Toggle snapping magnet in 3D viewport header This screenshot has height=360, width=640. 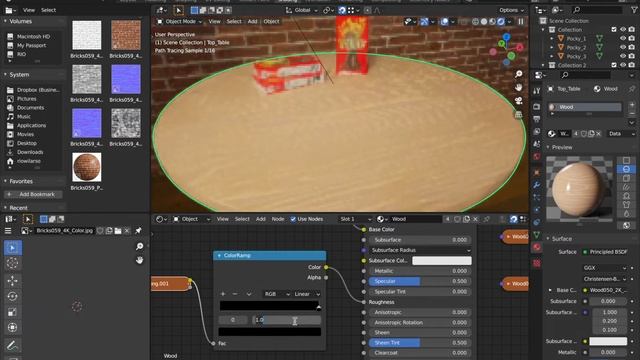(x=342, y=10)
